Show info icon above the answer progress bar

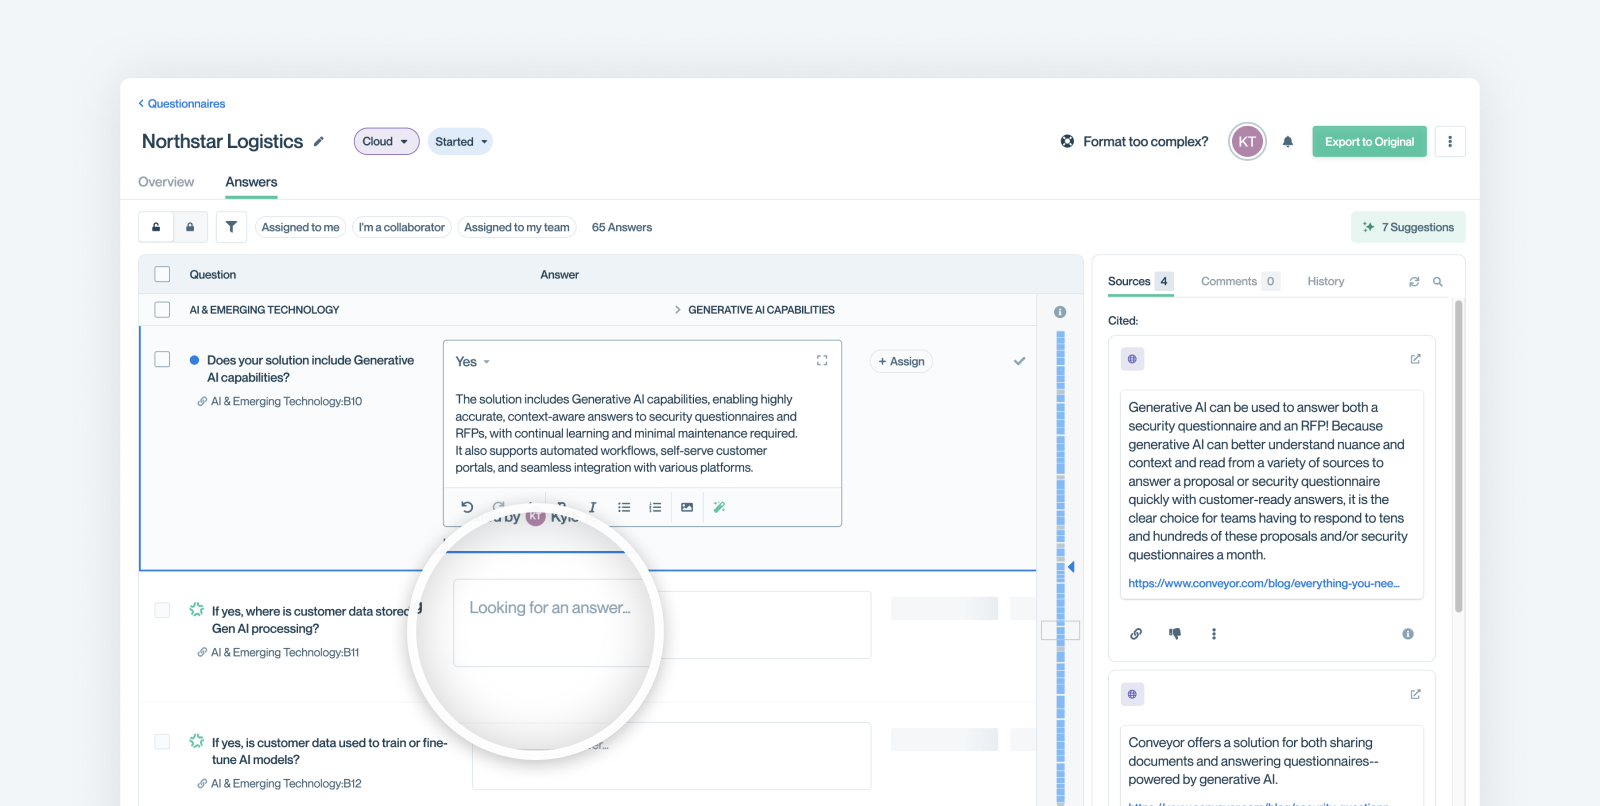(x=1060, y=312)
